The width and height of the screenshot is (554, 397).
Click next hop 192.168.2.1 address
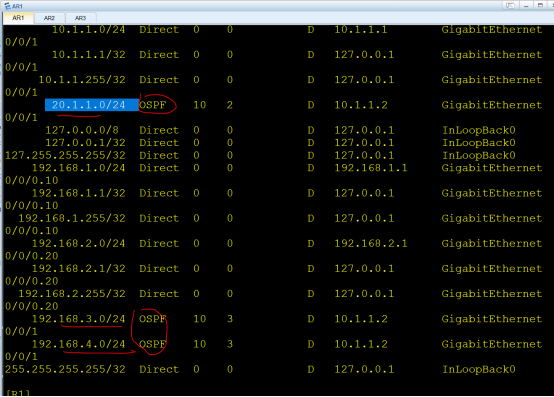click(371, 243)
